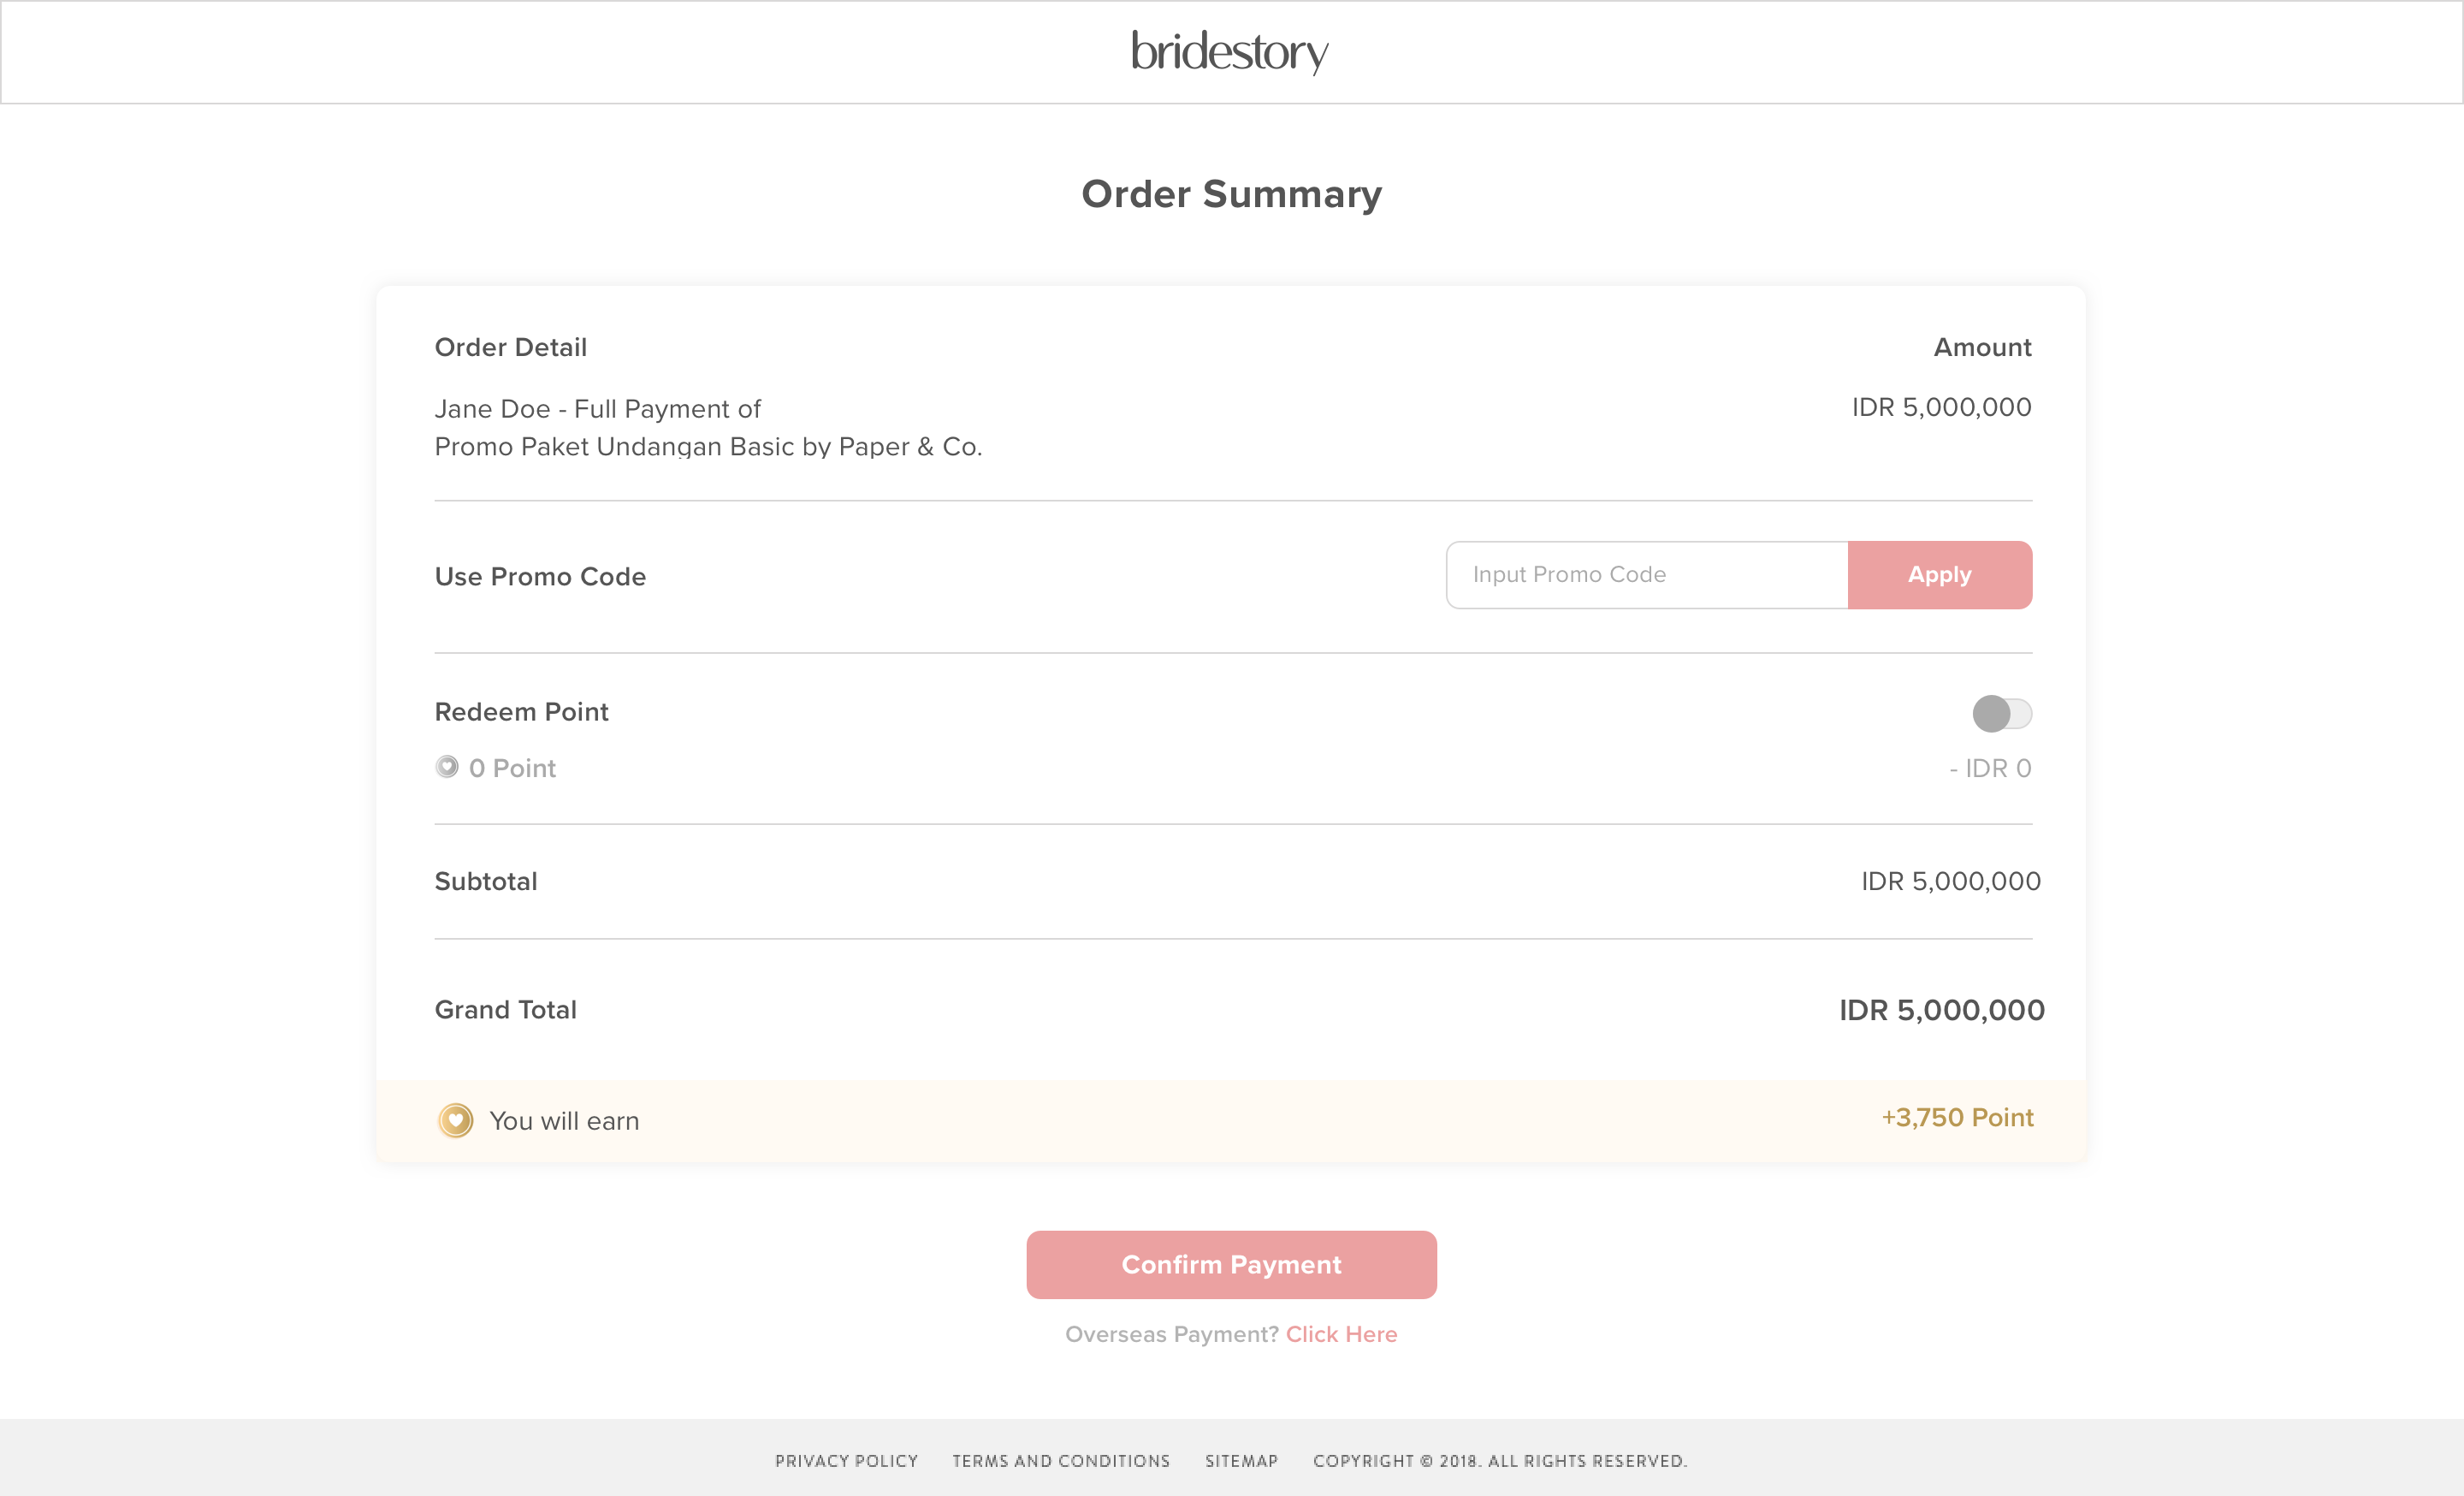2464x1496 pixels.
Task: Click the Use Promo Code label
Action: click(x=540, y=577)
